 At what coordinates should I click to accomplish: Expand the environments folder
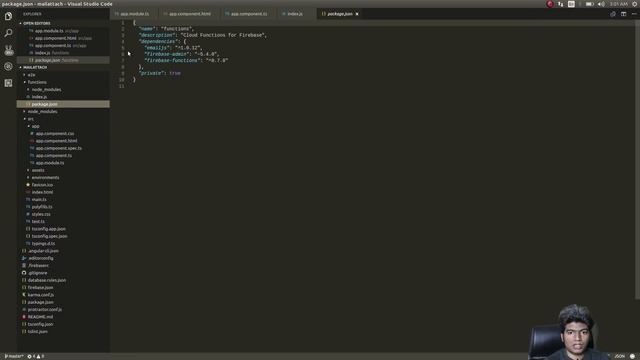tap(45, 178)
